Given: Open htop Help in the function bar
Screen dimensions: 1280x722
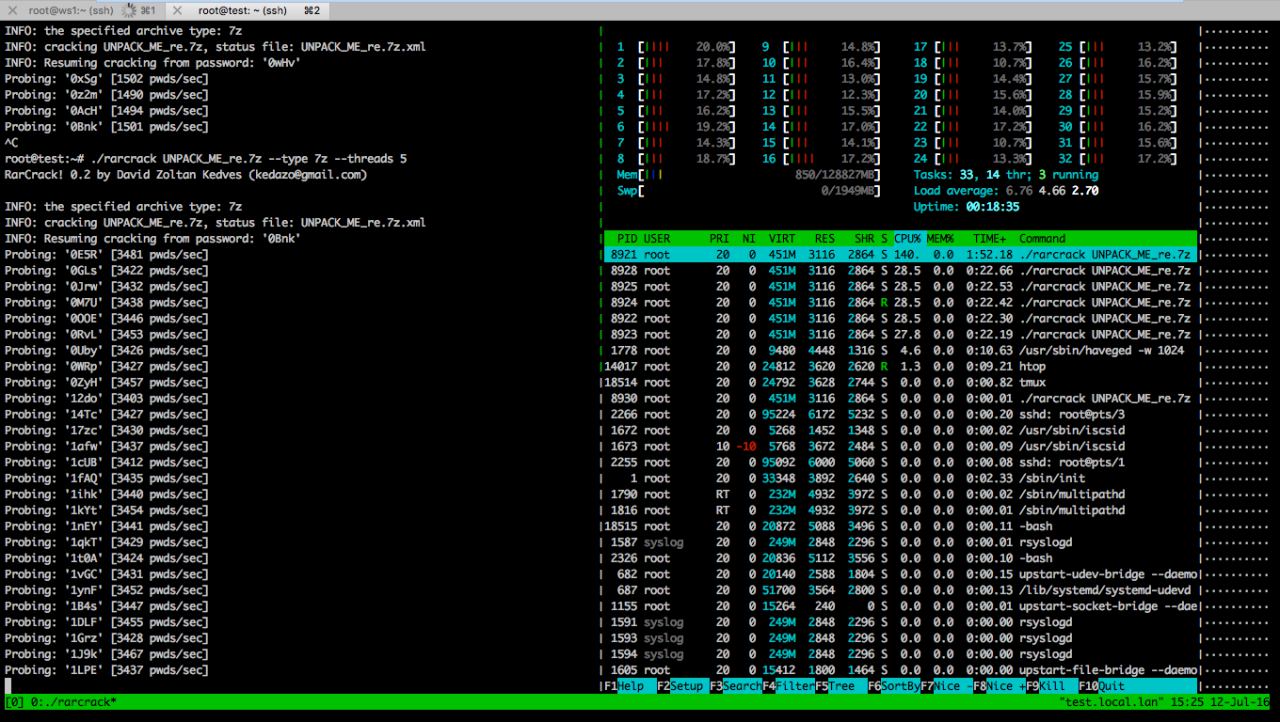Looking at the screenshot, I should [x=630, y=687].
